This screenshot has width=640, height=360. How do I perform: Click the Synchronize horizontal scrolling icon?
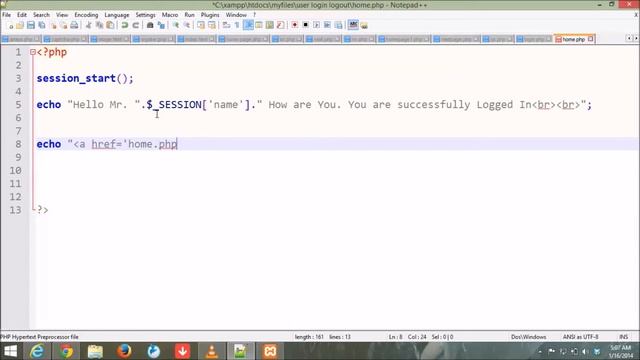(x=212, y=25)
